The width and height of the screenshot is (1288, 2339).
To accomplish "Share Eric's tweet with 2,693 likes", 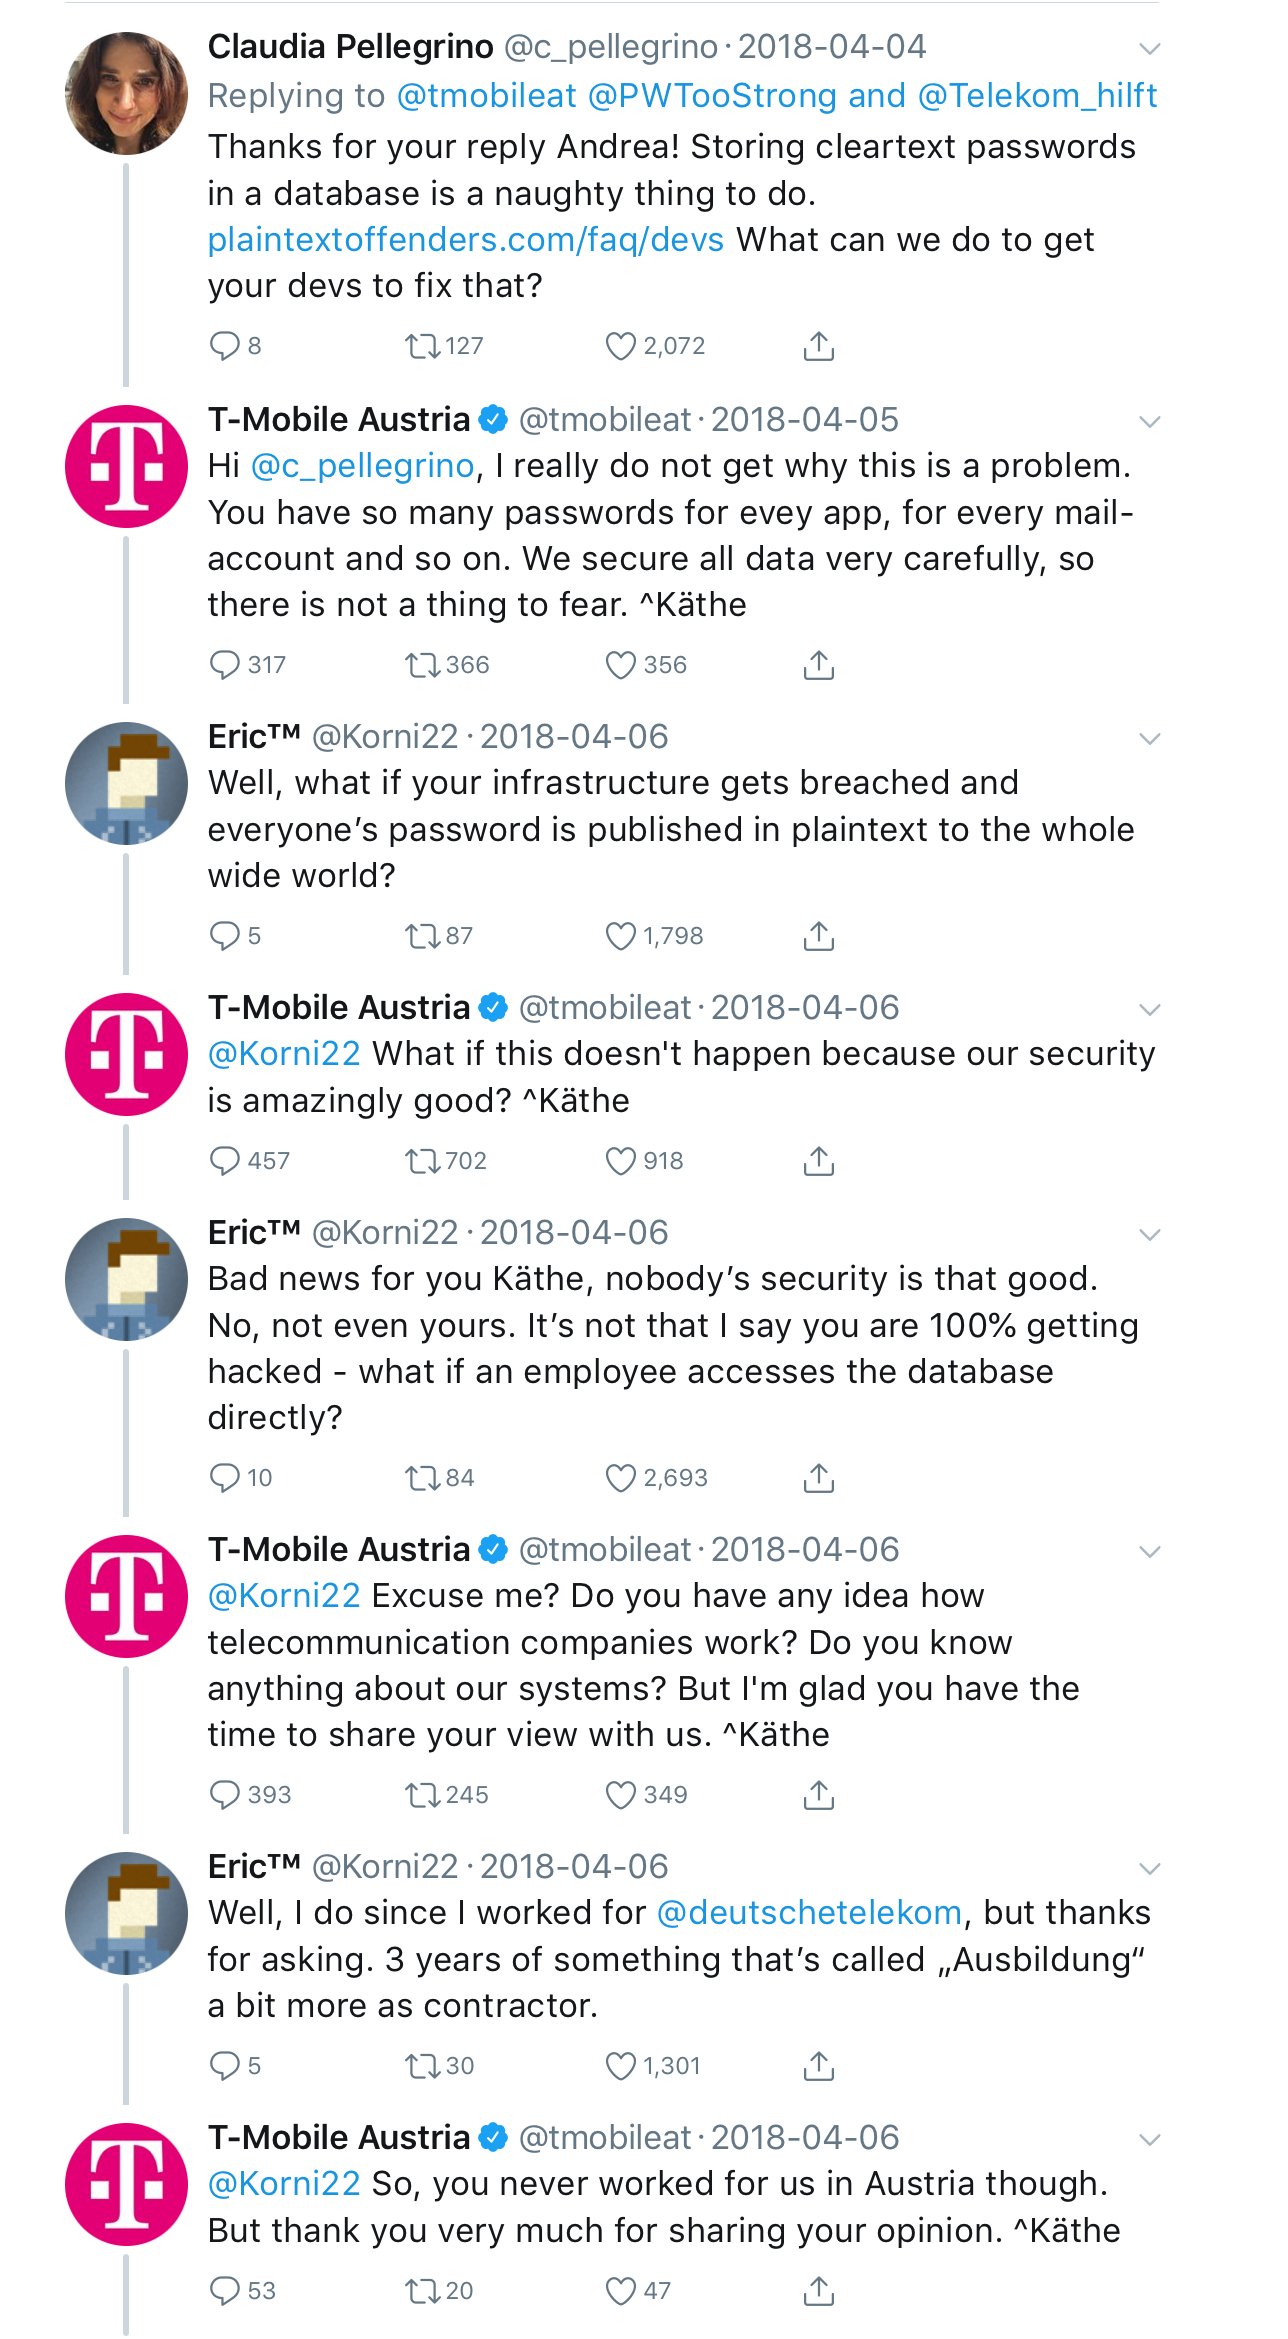I will pos(819,1478).
